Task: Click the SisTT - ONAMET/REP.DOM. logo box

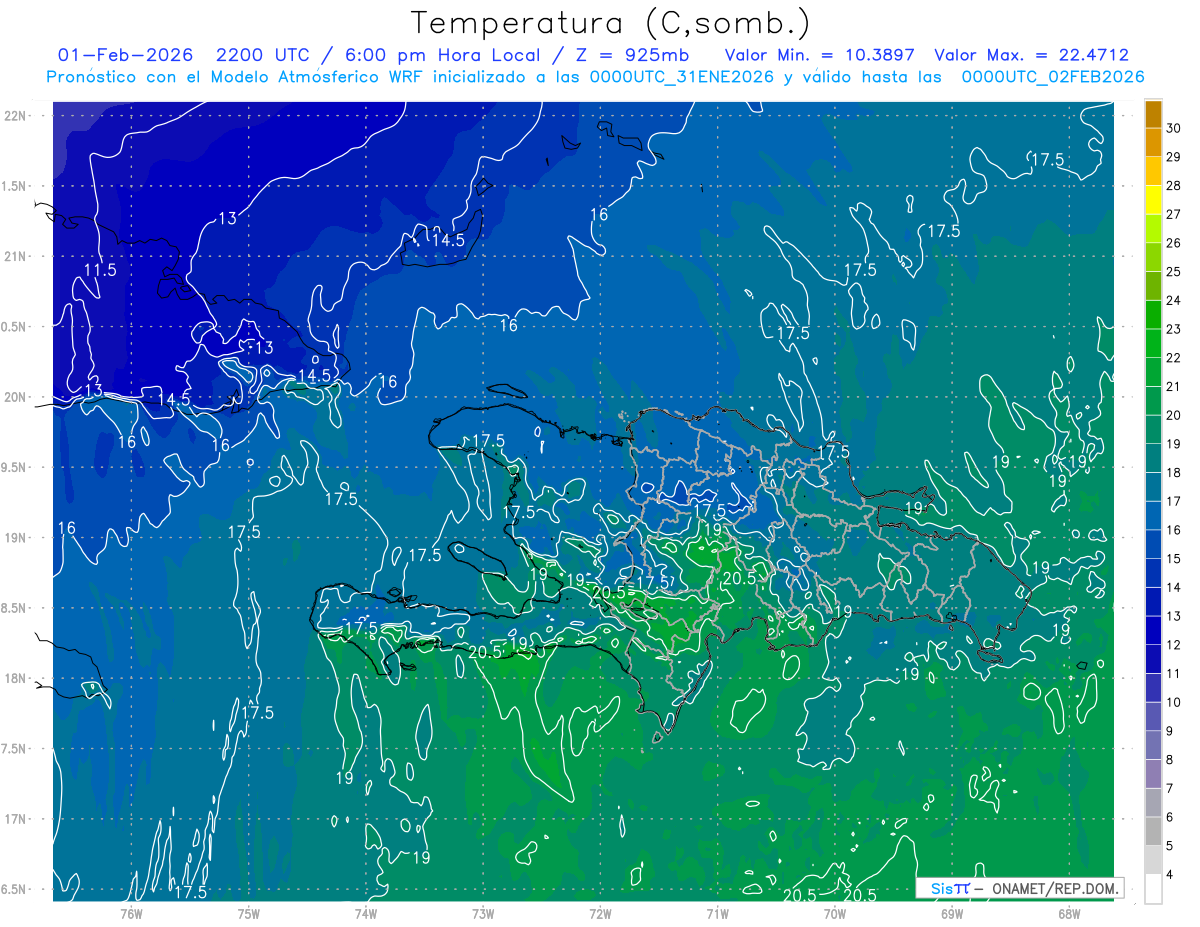Action: tap(1019, 888)
